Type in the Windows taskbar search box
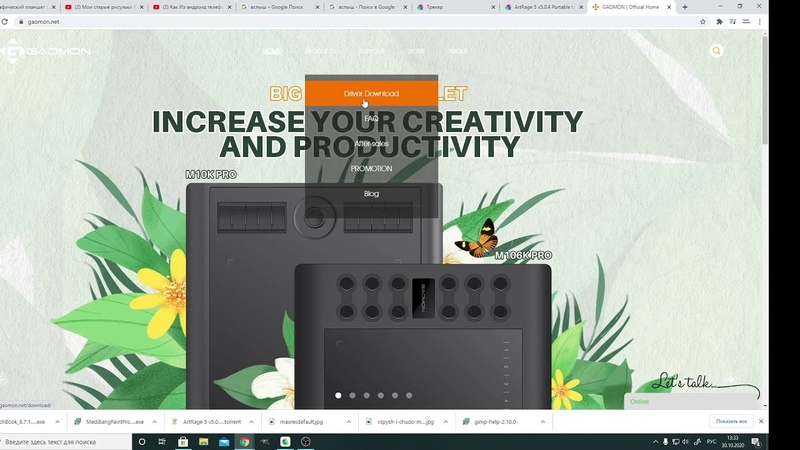The height and width of the screenshot is (450, 800). (65, 441)
